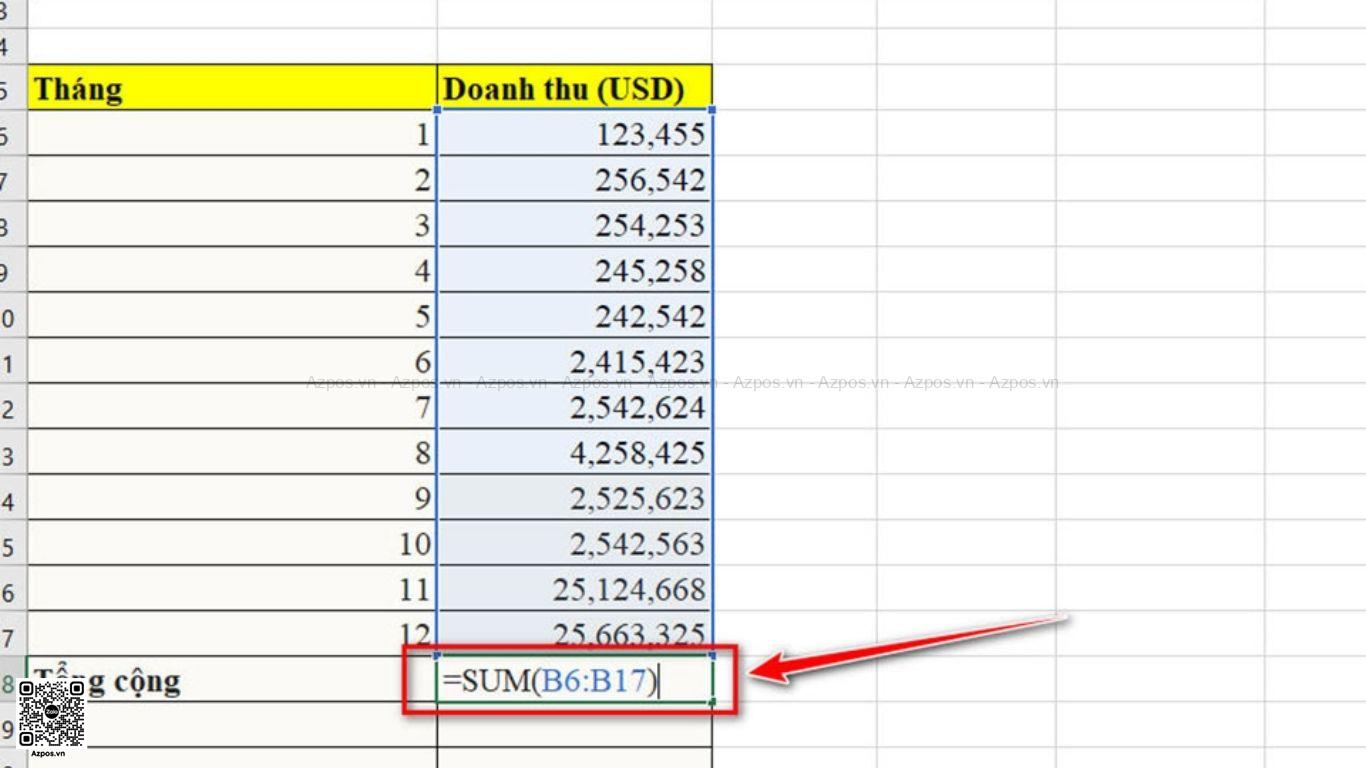The width and height of the screenshot is (1366, 768).
Task: Select month cell with value 9
Action: (232, 498)
